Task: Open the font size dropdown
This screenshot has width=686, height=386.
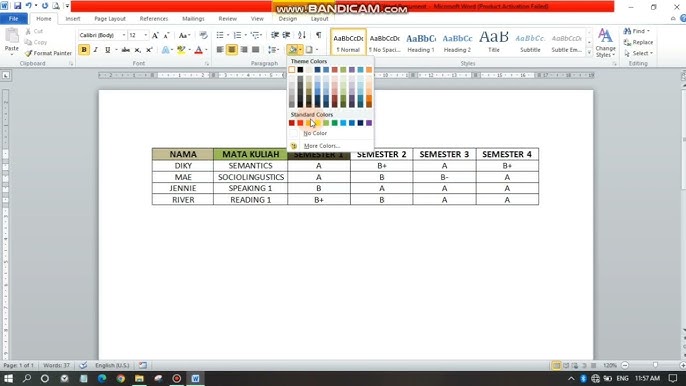Action: (x=146, y=35)
